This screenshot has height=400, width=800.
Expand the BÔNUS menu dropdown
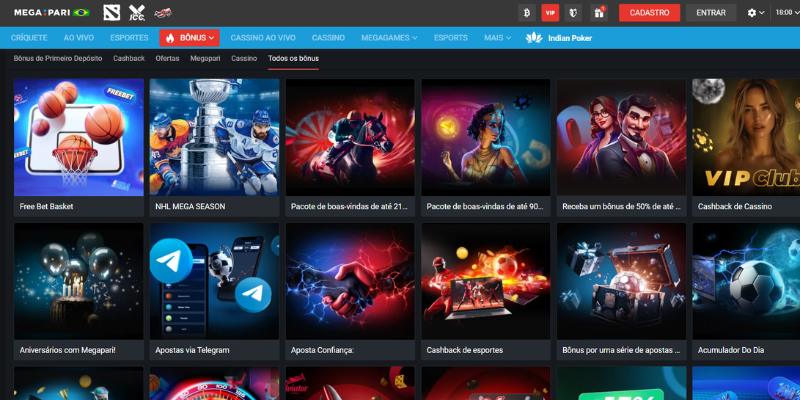tap(189, 38)
